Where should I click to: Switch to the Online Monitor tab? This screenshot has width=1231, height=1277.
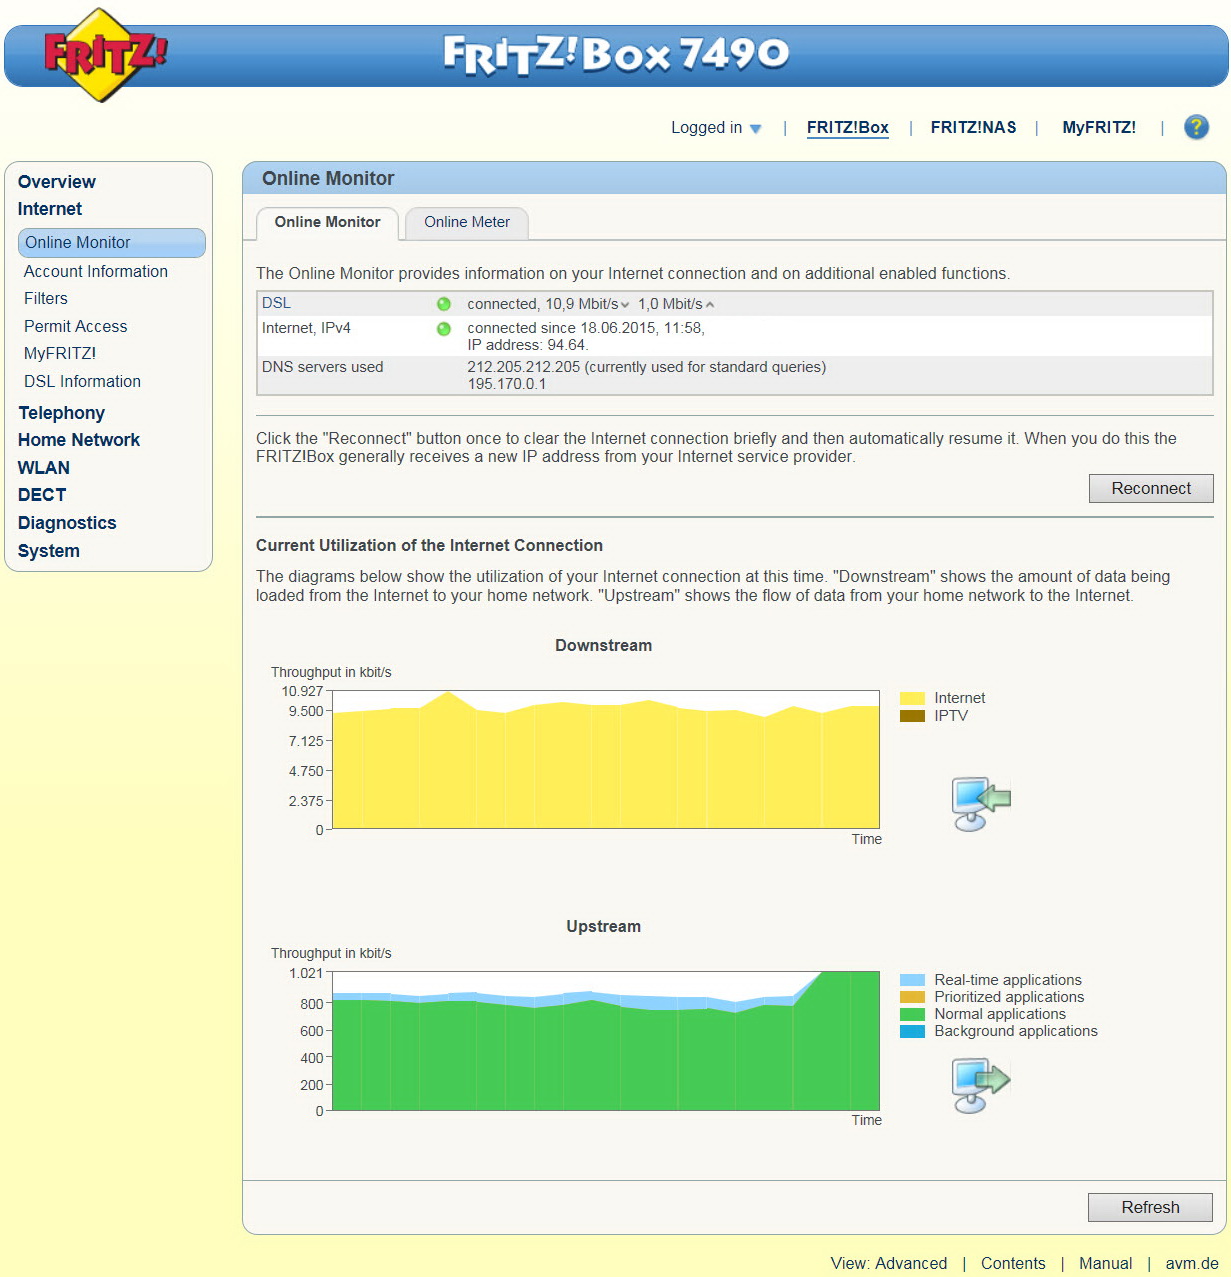coord(328,222)
